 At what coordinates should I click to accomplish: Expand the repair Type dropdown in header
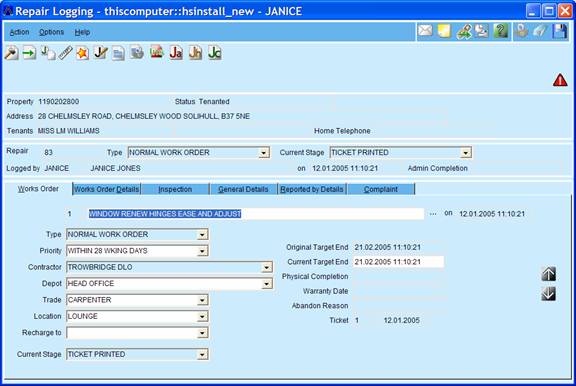264,153
